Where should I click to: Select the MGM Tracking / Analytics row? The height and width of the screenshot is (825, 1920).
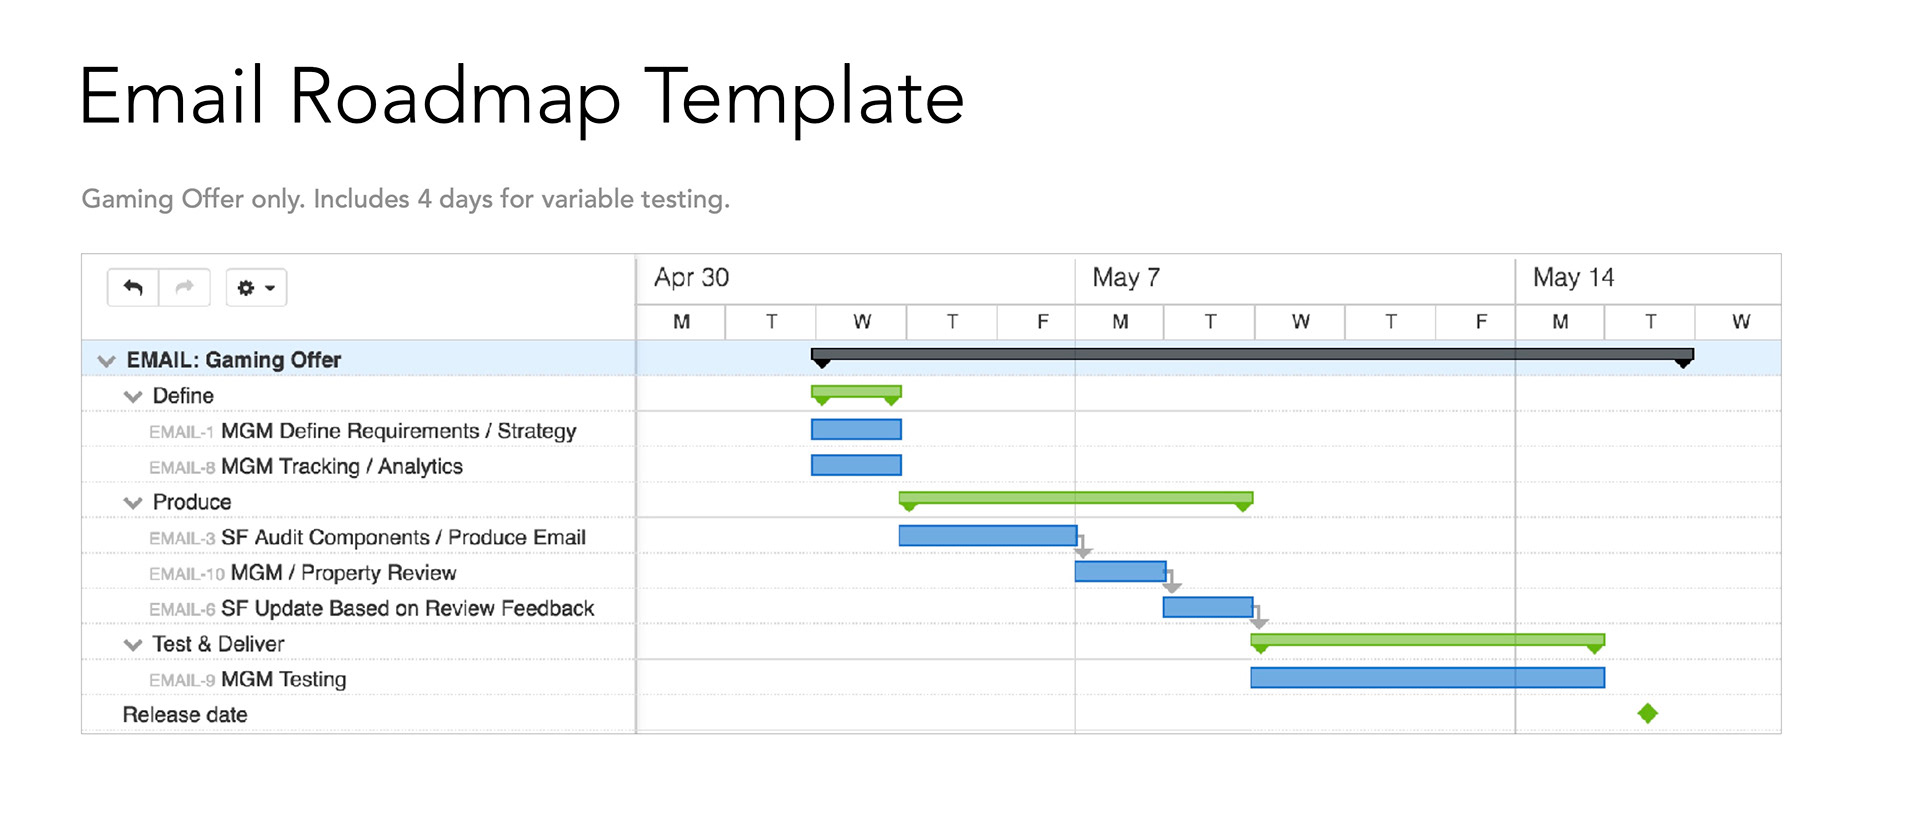[341, 467]
